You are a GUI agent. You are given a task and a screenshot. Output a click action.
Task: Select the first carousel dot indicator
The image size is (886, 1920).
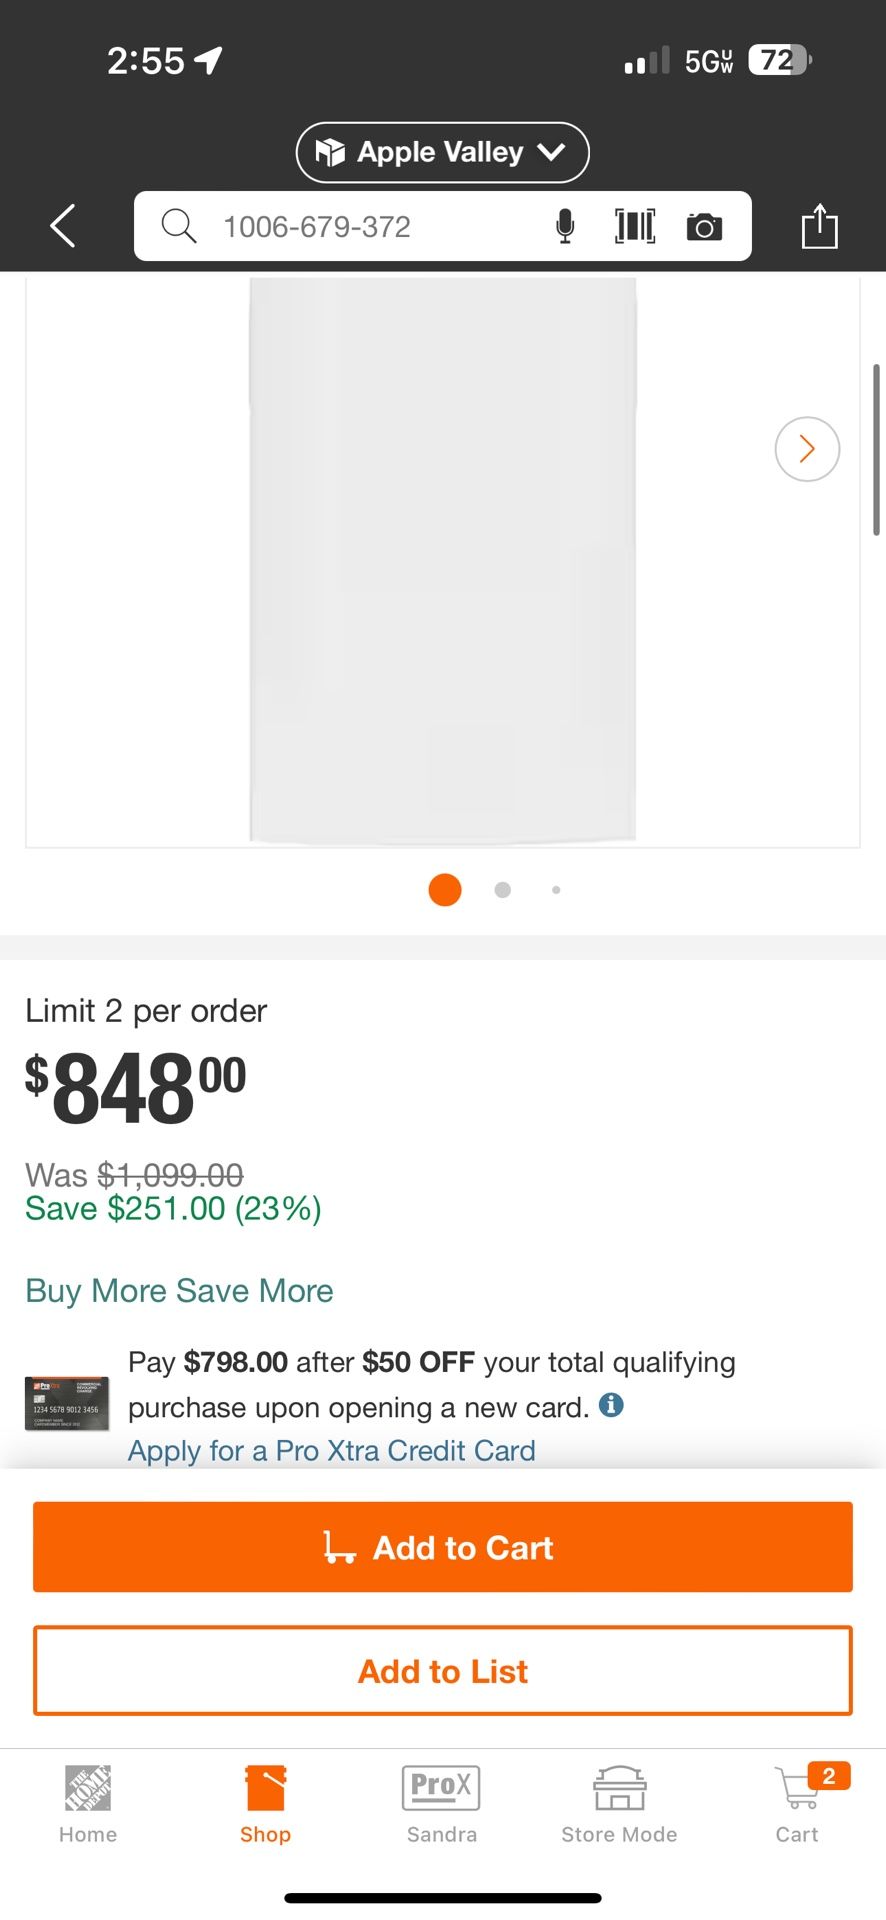444,890
